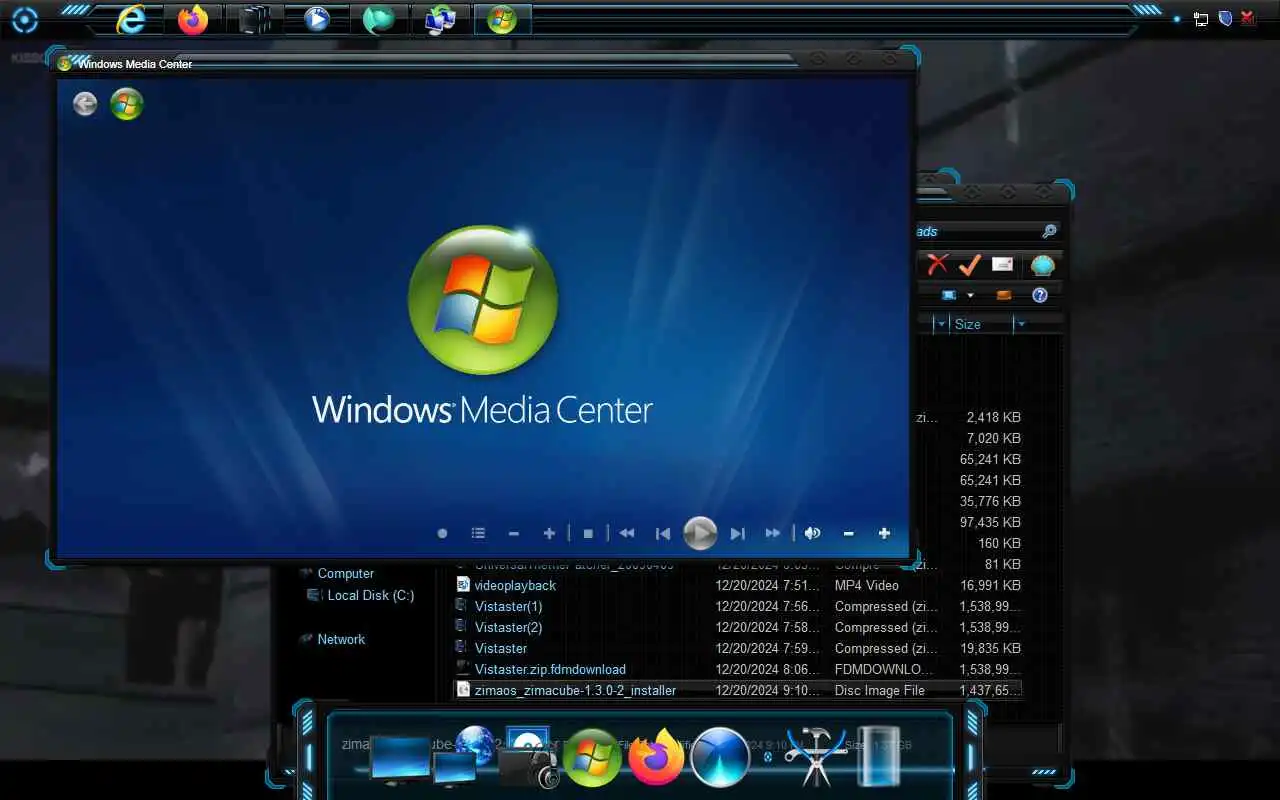The width and height of the screenshot is (1280, 800).
Task: Skip back to previous track in Media Center
Action: point(662,533)
